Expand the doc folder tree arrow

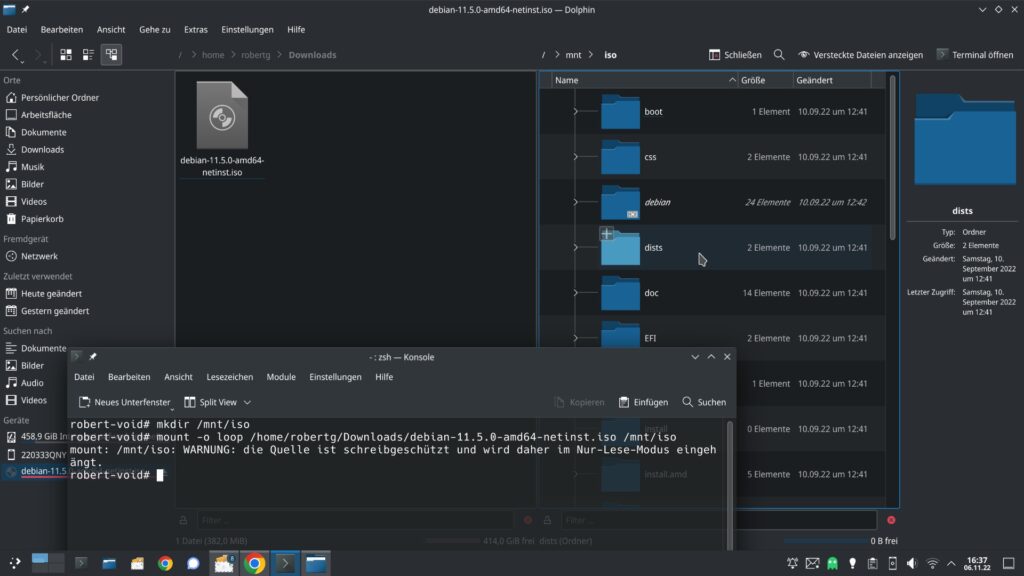(575, 293)
